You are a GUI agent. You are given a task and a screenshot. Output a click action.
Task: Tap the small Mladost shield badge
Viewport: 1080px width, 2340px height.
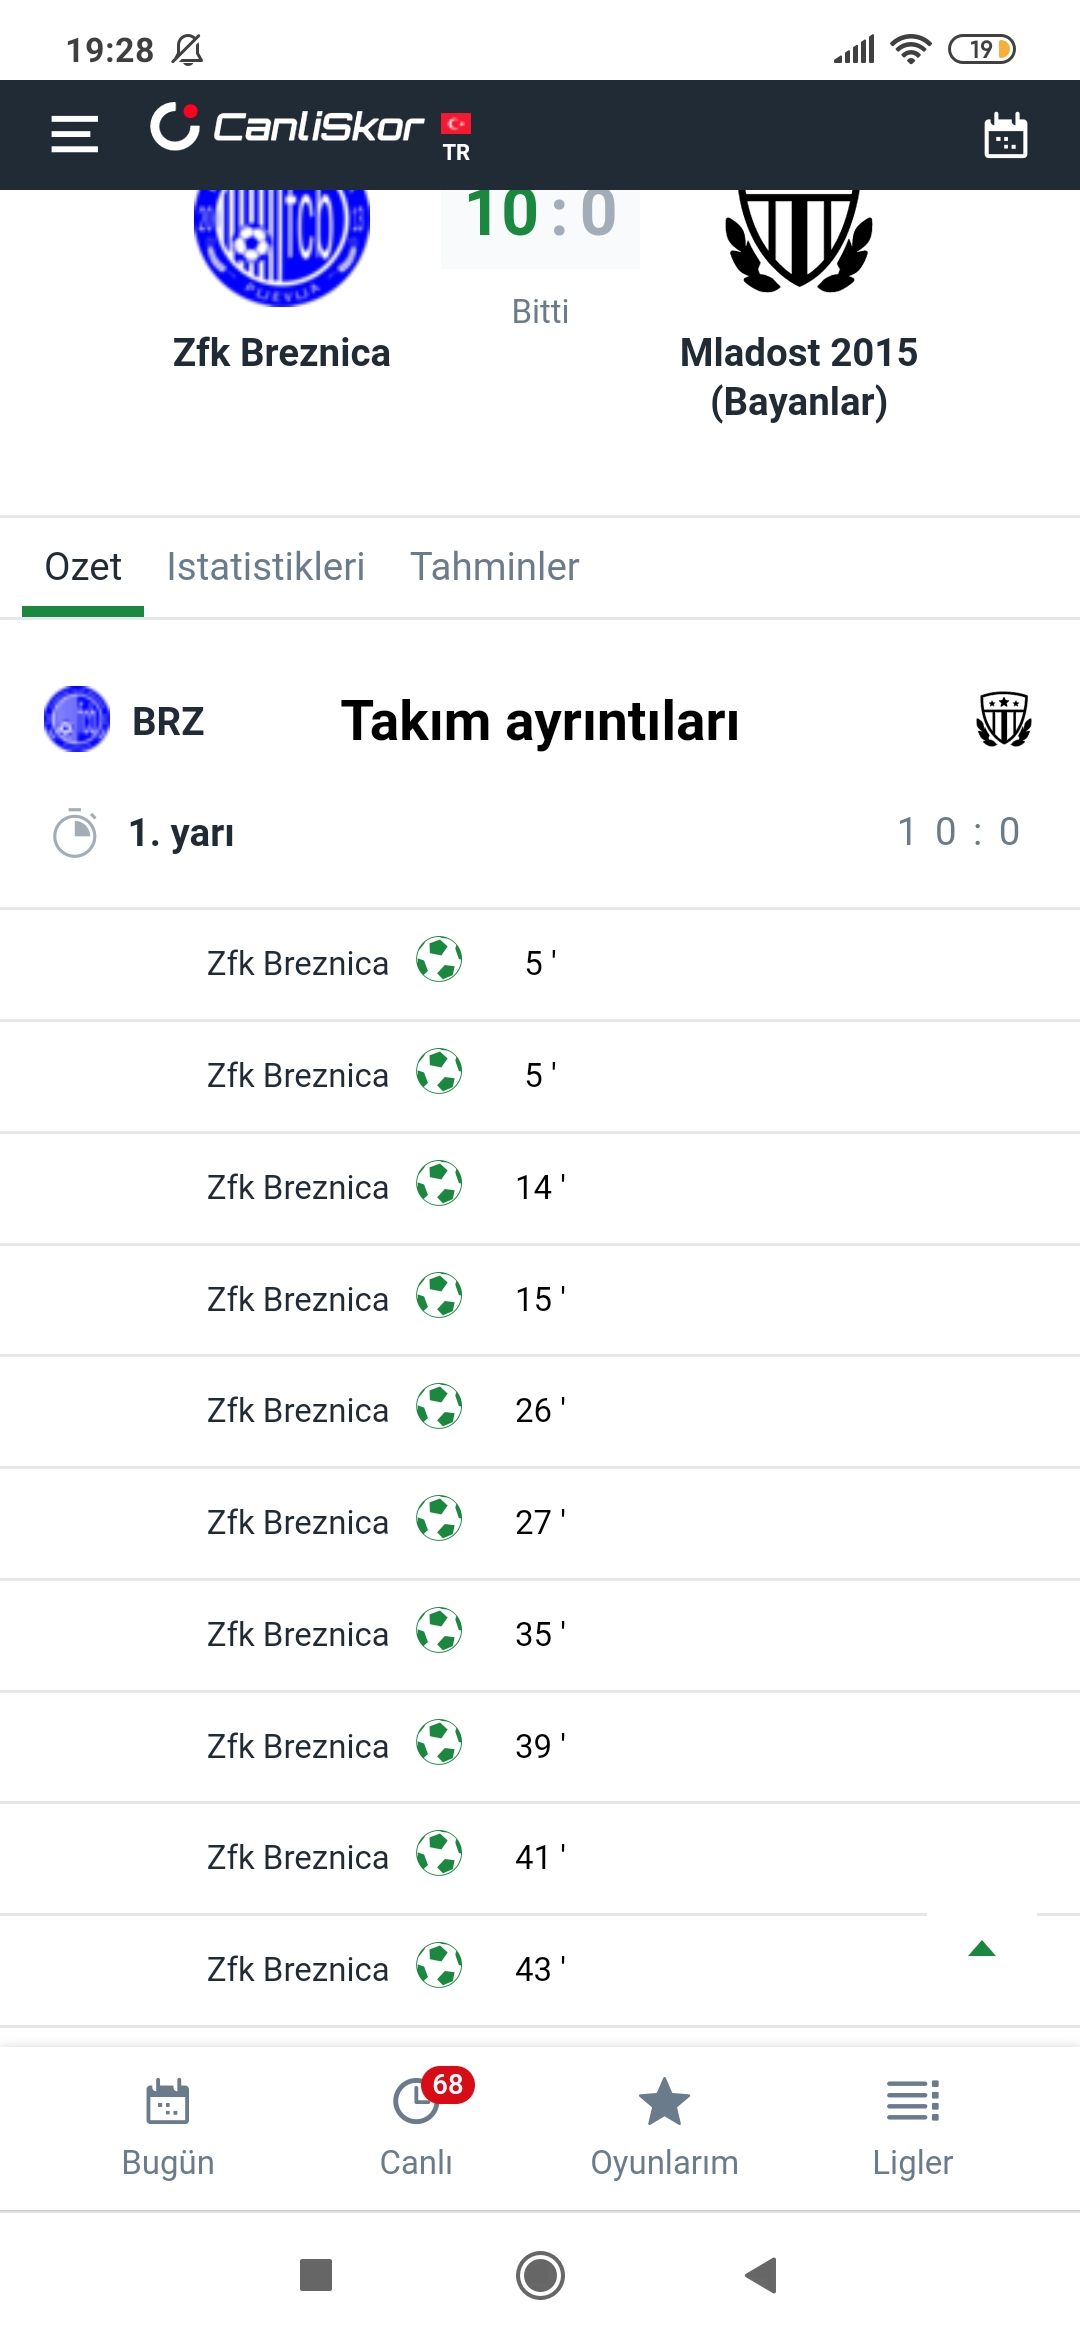pos(1004,719)
